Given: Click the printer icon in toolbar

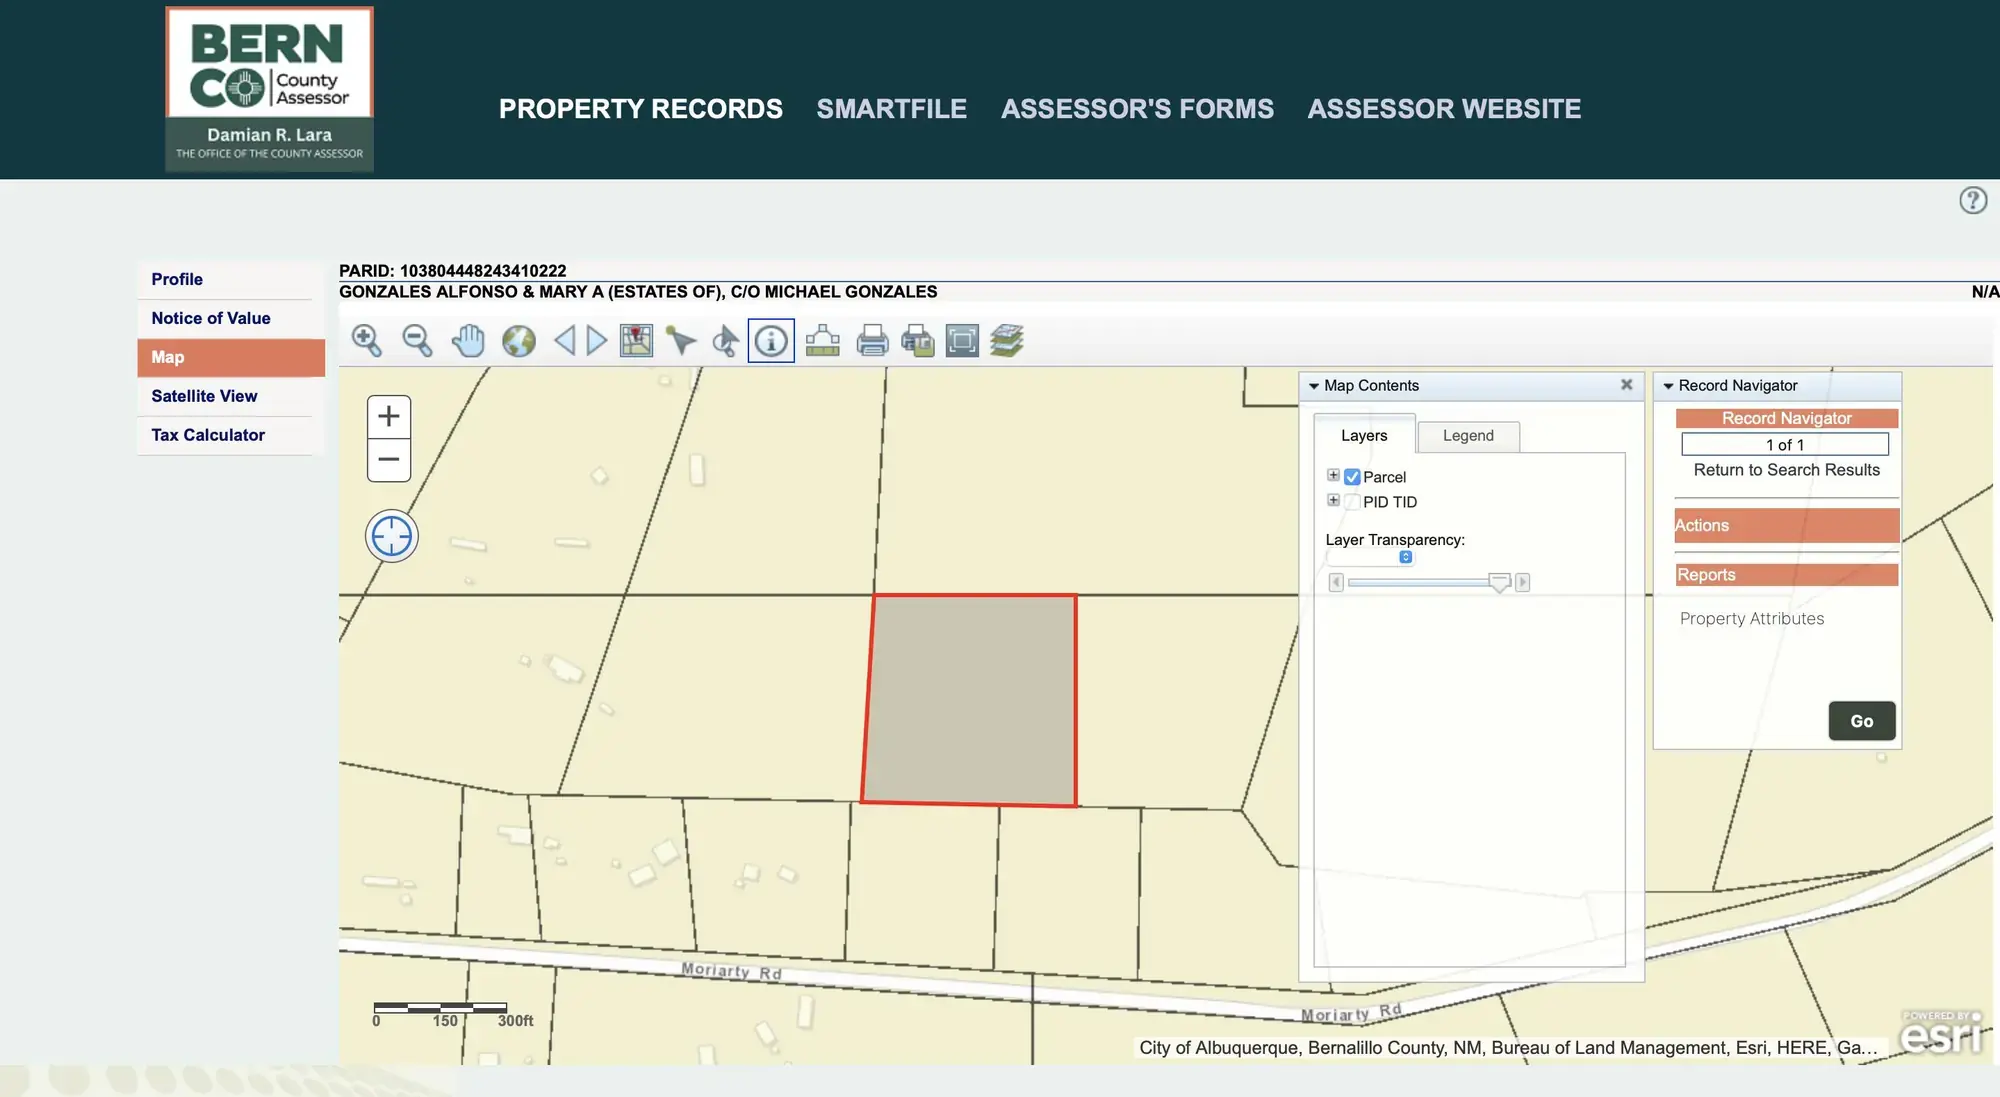Looking at the screenshot, I should click(x=872, y=341).
